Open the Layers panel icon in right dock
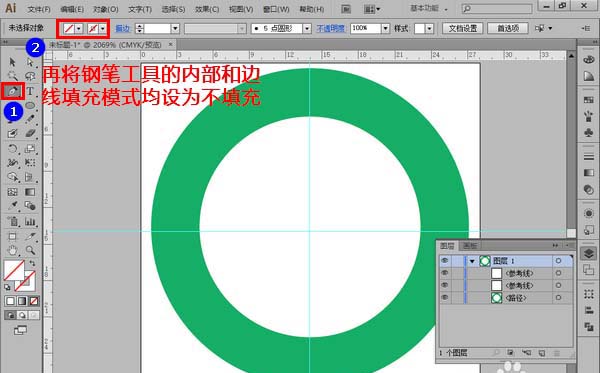 tap(589, 253)
